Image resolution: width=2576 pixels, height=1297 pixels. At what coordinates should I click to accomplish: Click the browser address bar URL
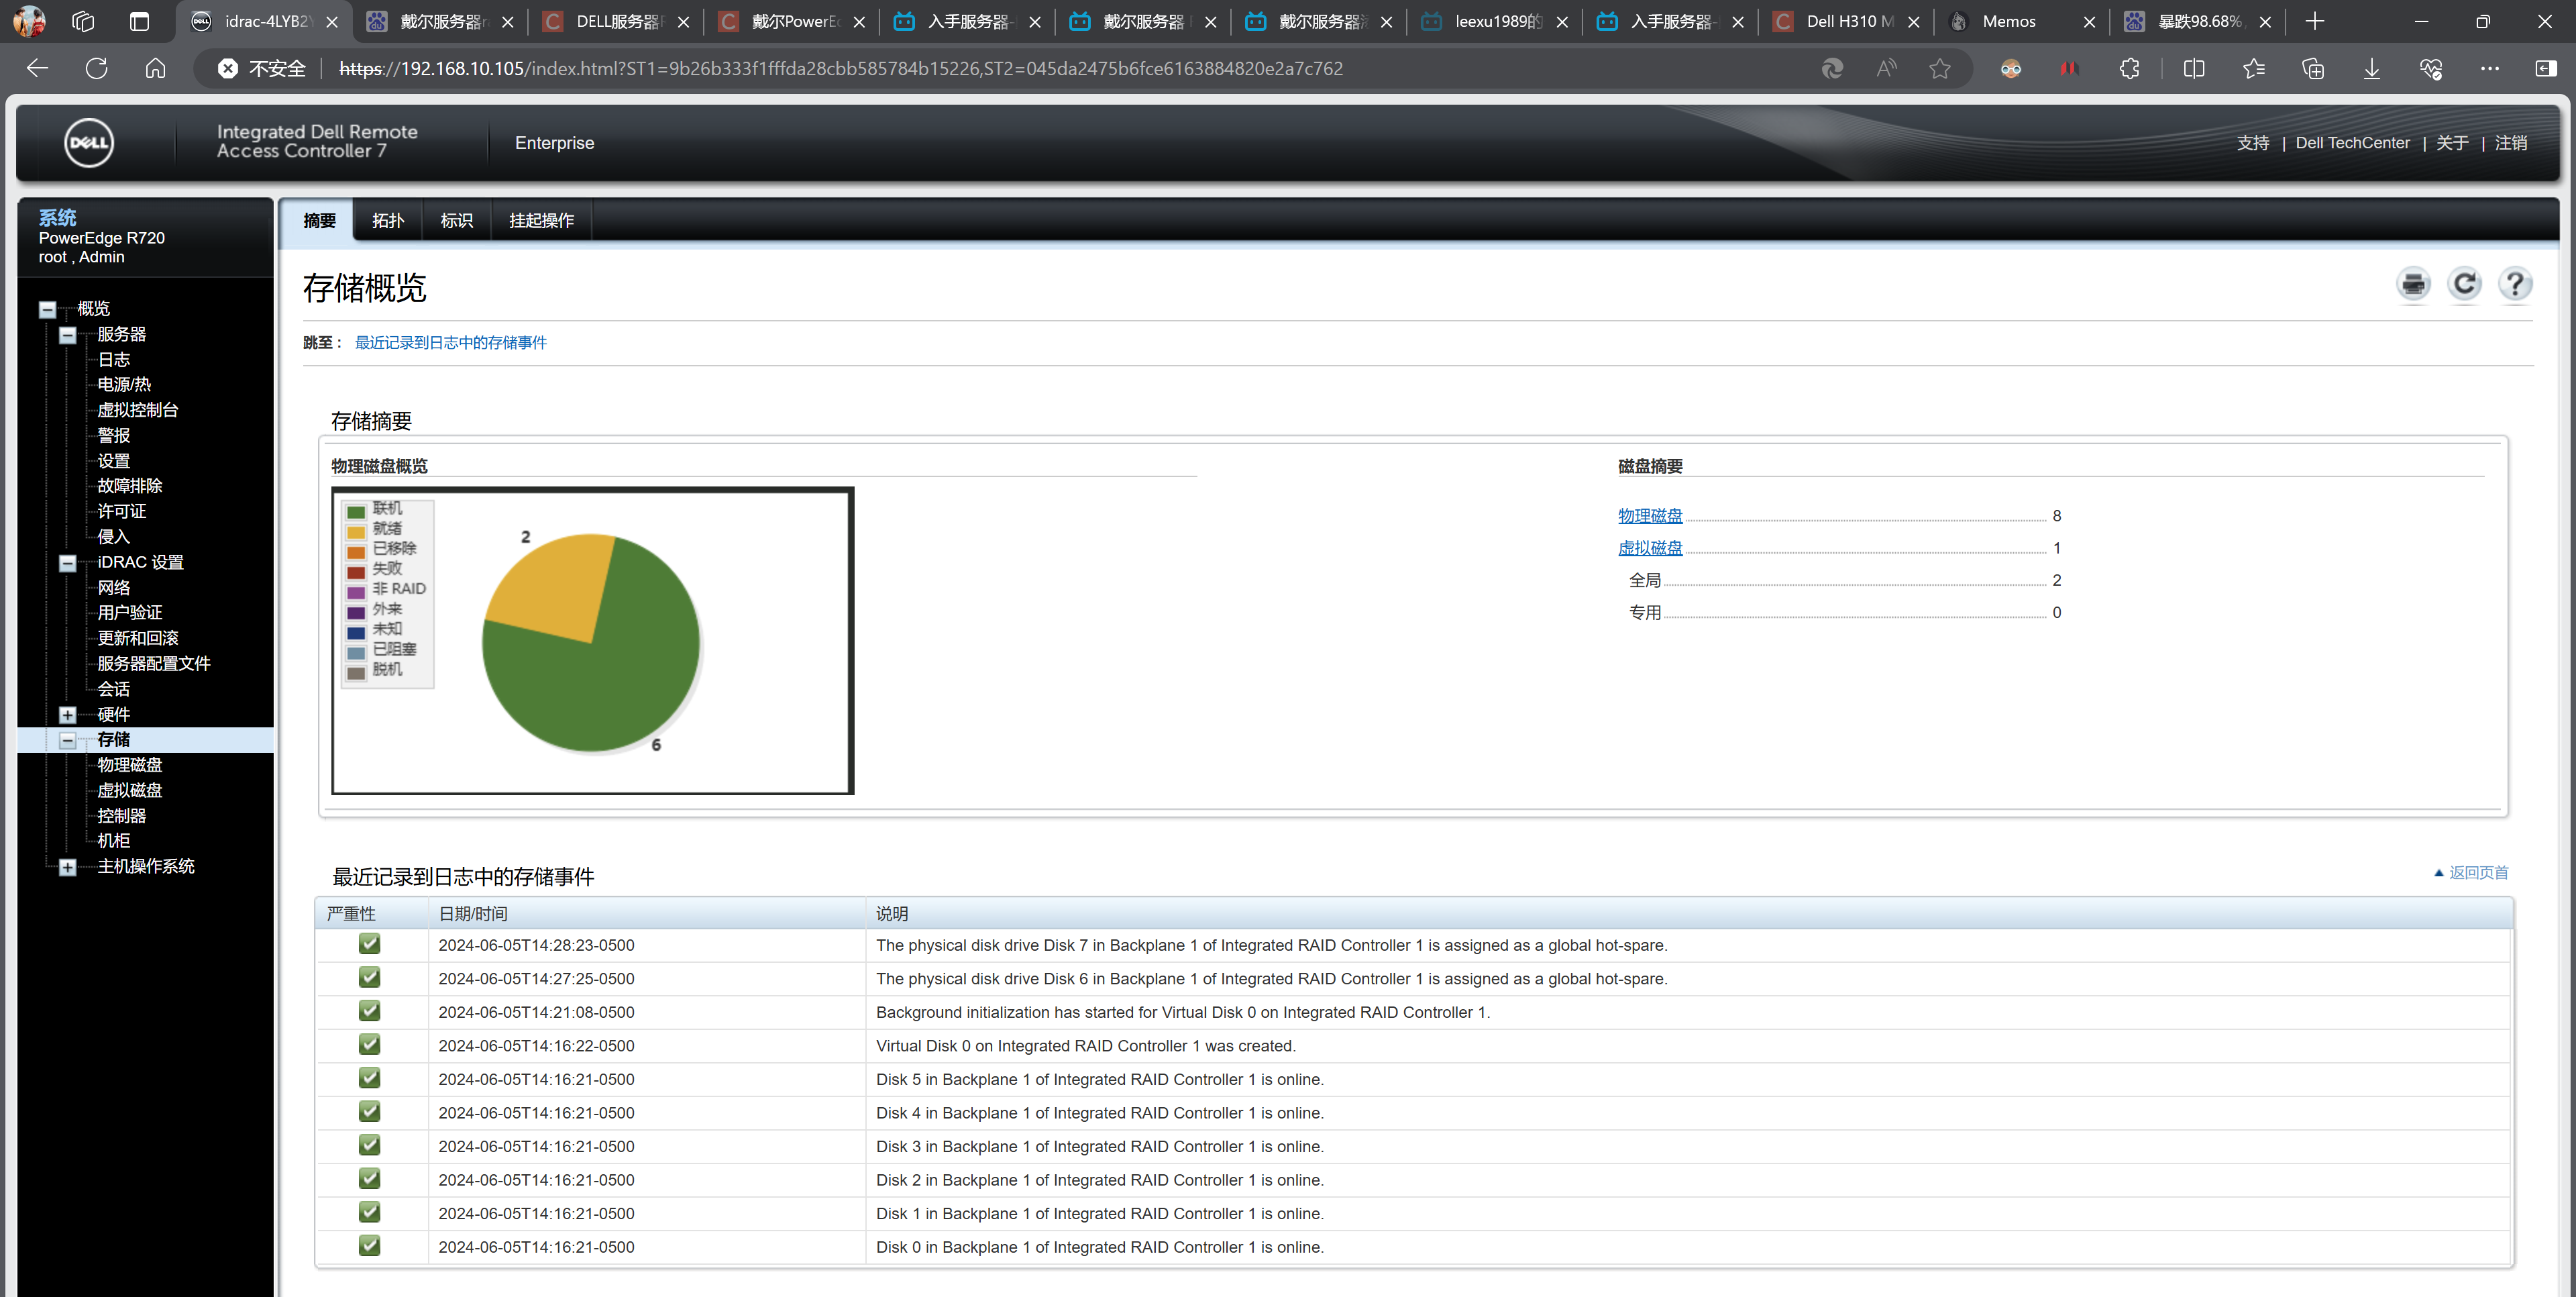[840, 69]
